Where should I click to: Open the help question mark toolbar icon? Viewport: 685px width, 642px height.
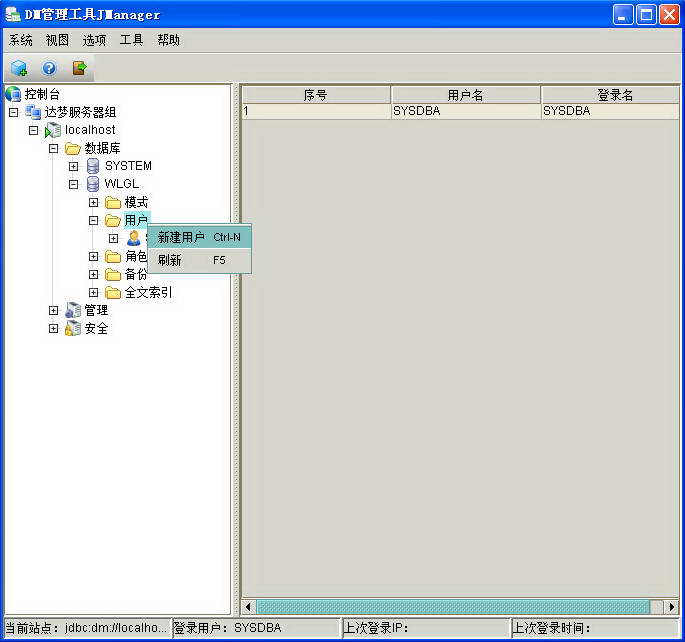[49, 68]
